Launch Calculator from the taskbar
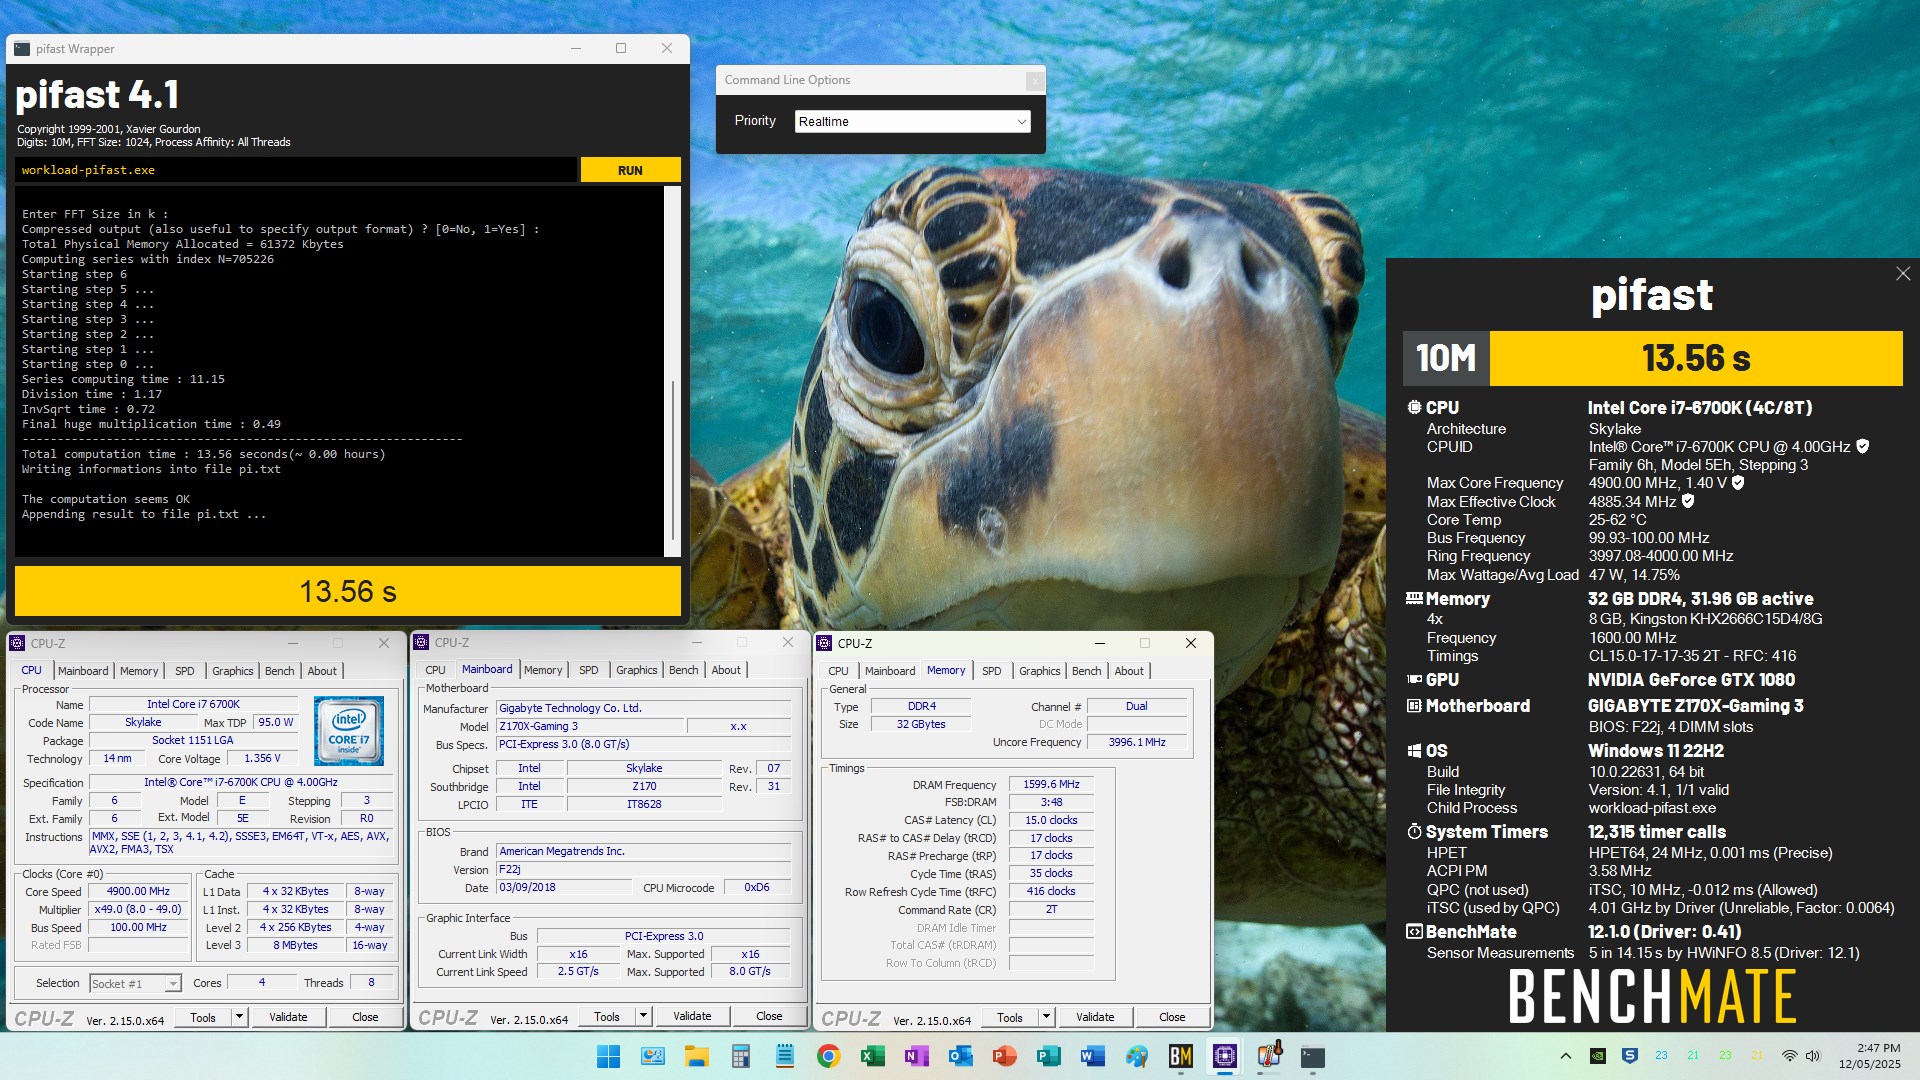The image size is (1920, 1080). tap(740, 1056)
